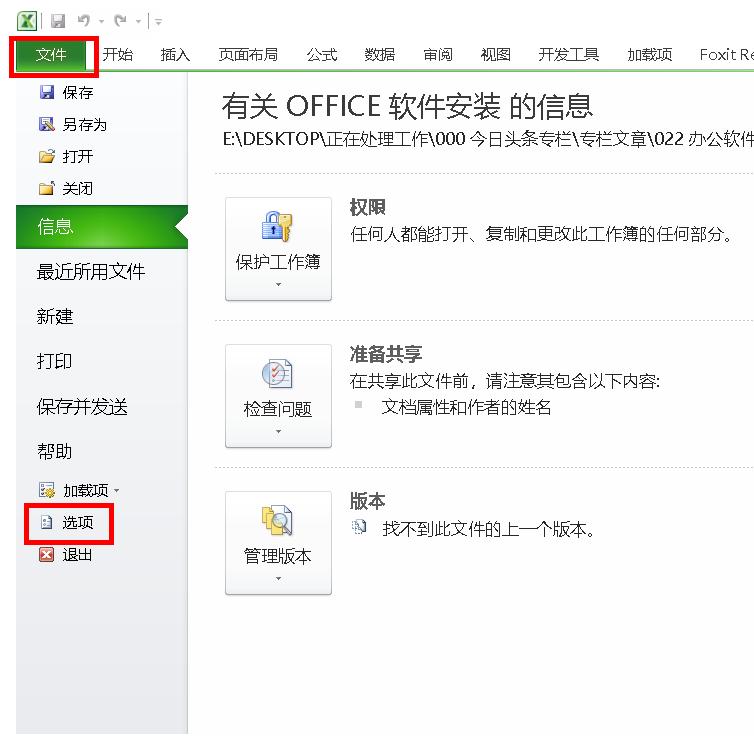Open the Redo history dropdown arrow
The width and height of the screenshot is (754, 750).
tap(138, 21)
